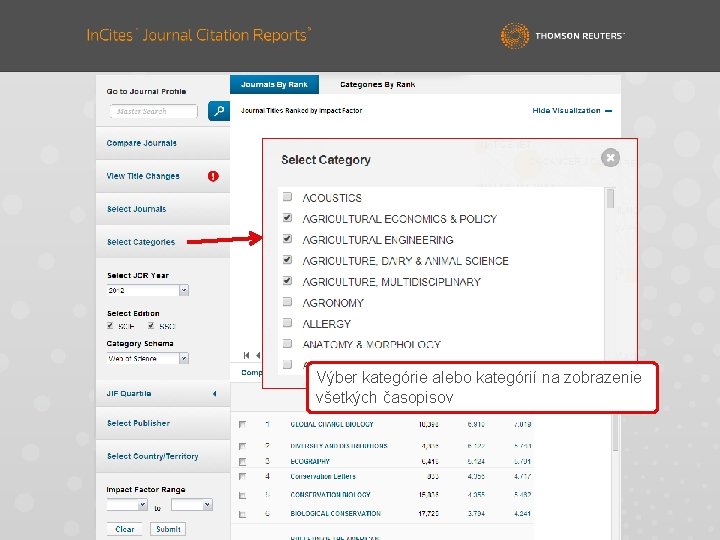Screen dimensions: 720x540
Task: Uncheck AGRICULTURAL ENGINEERING category
Action: tap(287, 239)
